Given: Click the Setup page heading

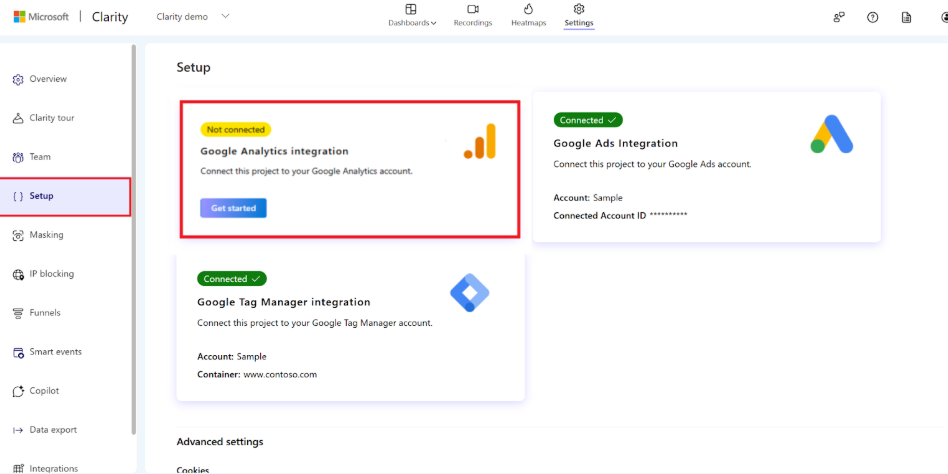Looking at the screenshot, I should [x=193, y=68].
